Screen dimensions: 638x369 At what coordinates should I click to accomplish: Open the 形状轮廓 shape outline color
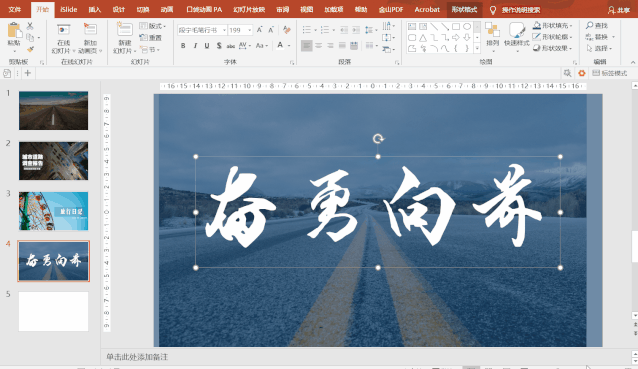[x=553, y=37]
